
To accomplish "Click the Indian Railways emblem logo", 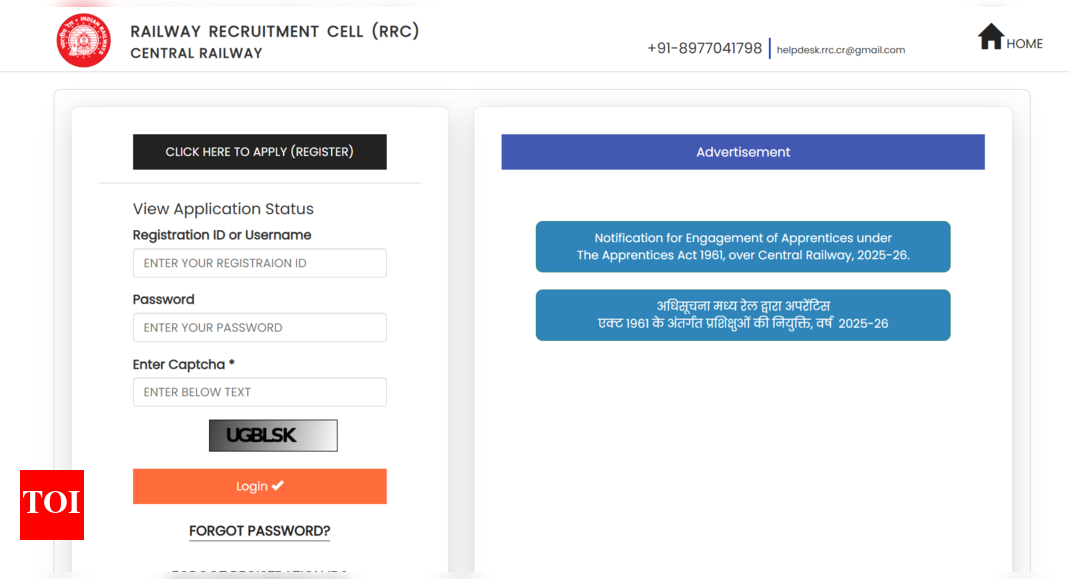I will tap(84, 41).
